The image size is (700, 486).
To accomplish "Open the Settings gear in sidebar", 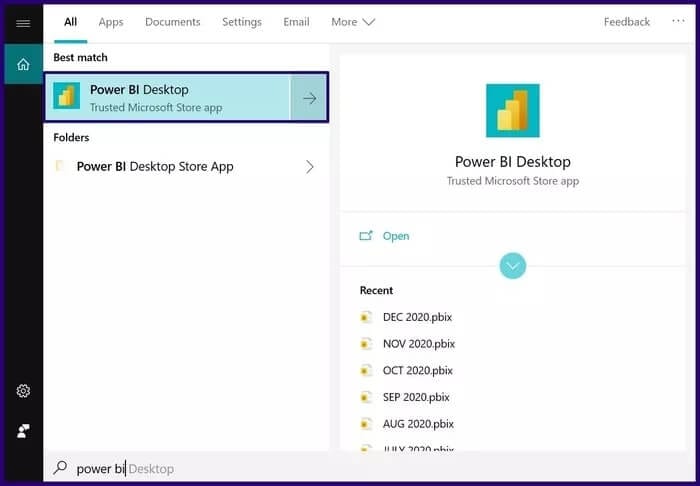I will click(x=23, y=391).
